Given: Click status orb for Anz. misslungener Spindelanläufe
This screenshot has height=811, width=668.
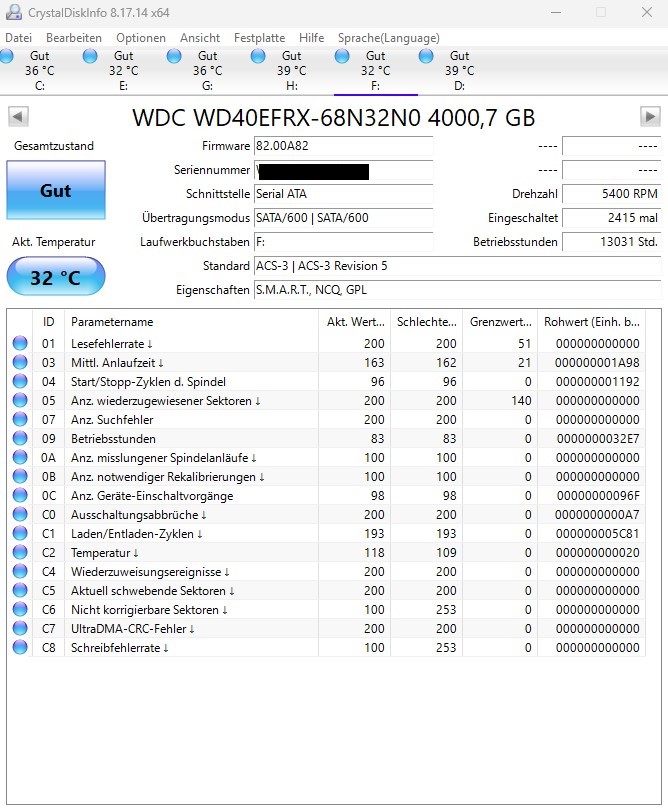Looking at the screenshot, I should click(20, 457).
